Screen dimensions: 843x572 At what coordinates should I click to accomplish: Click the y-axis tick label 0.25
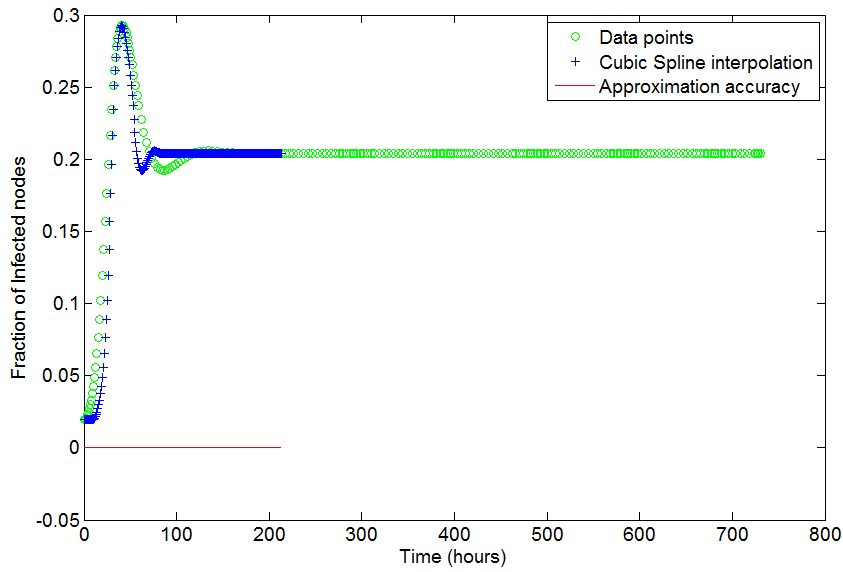(61, 87)
